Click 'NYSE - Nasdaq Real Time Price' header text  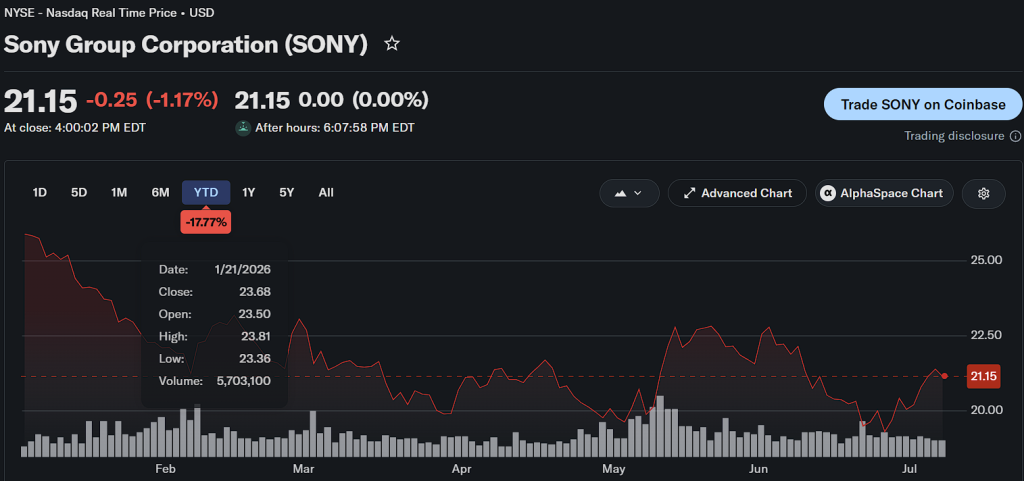93,12
